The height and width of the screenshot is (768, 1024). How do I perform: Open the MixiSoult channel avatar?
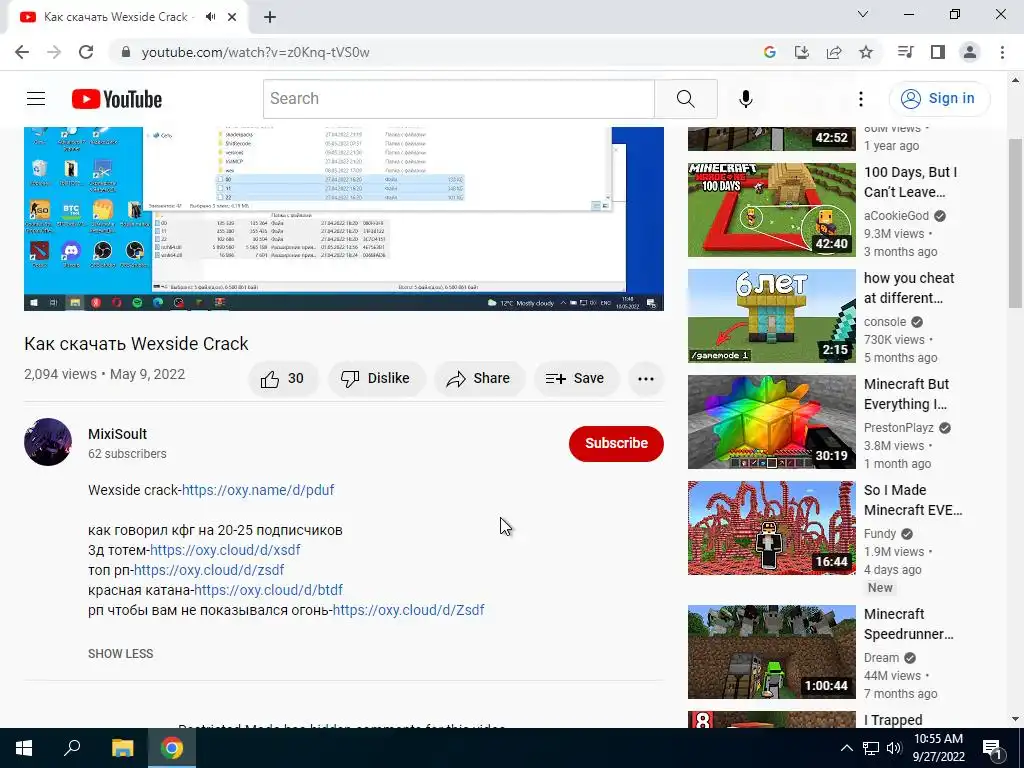click(x=48, y=442)
